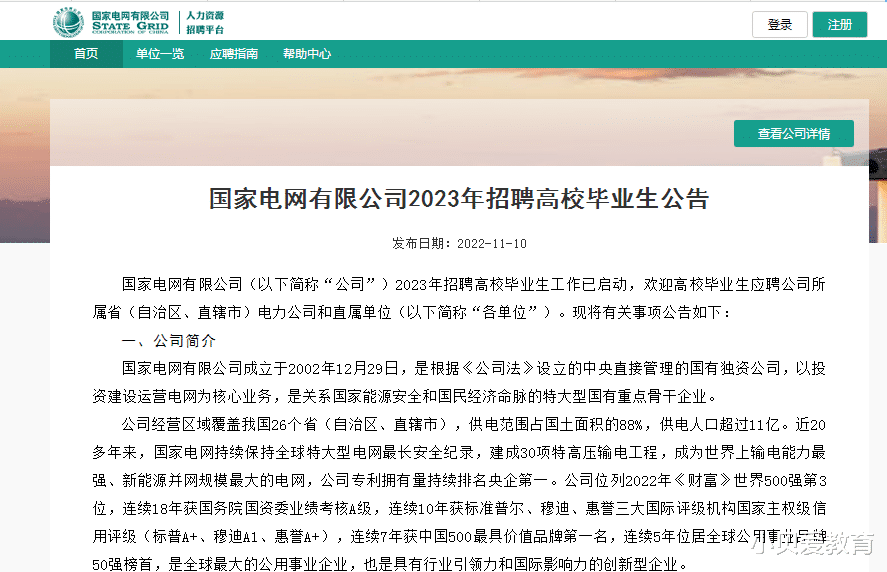Click the line starting 50强榜首
The height and width of the screenshot is (572, 887).
tap(391, 564)
